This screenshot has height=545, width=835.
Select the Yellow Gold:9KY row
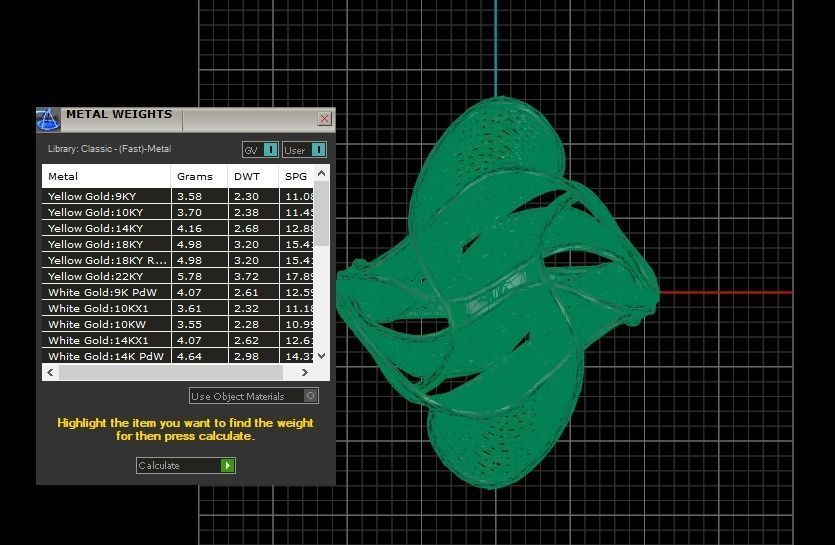(x=178, y=196)
